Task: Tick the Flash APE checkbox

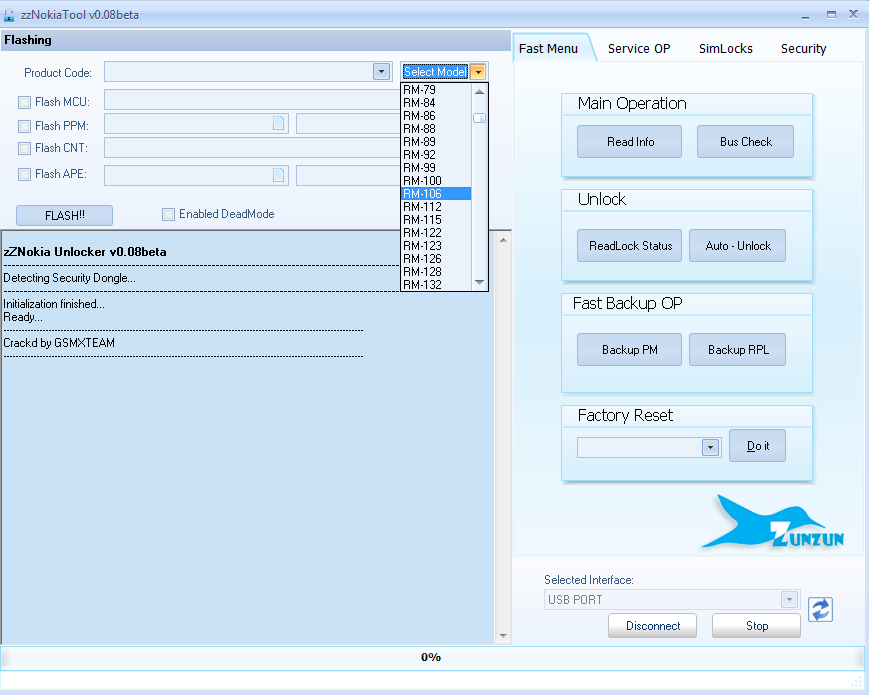Action: point(24,174)
